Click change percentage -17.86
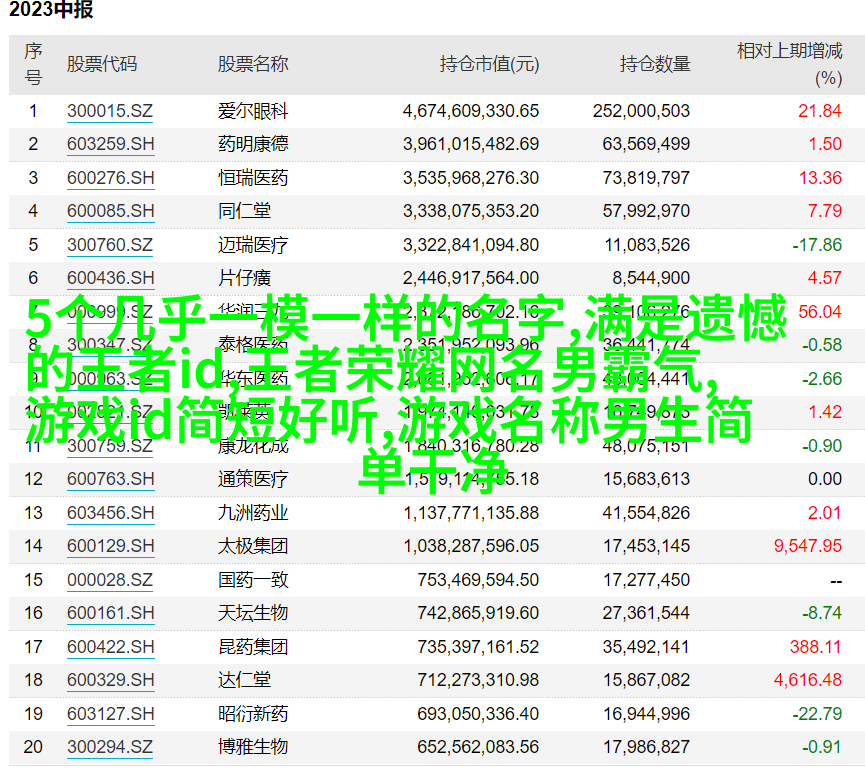Viewport: 865px width, 776px height. coord(817,245)
